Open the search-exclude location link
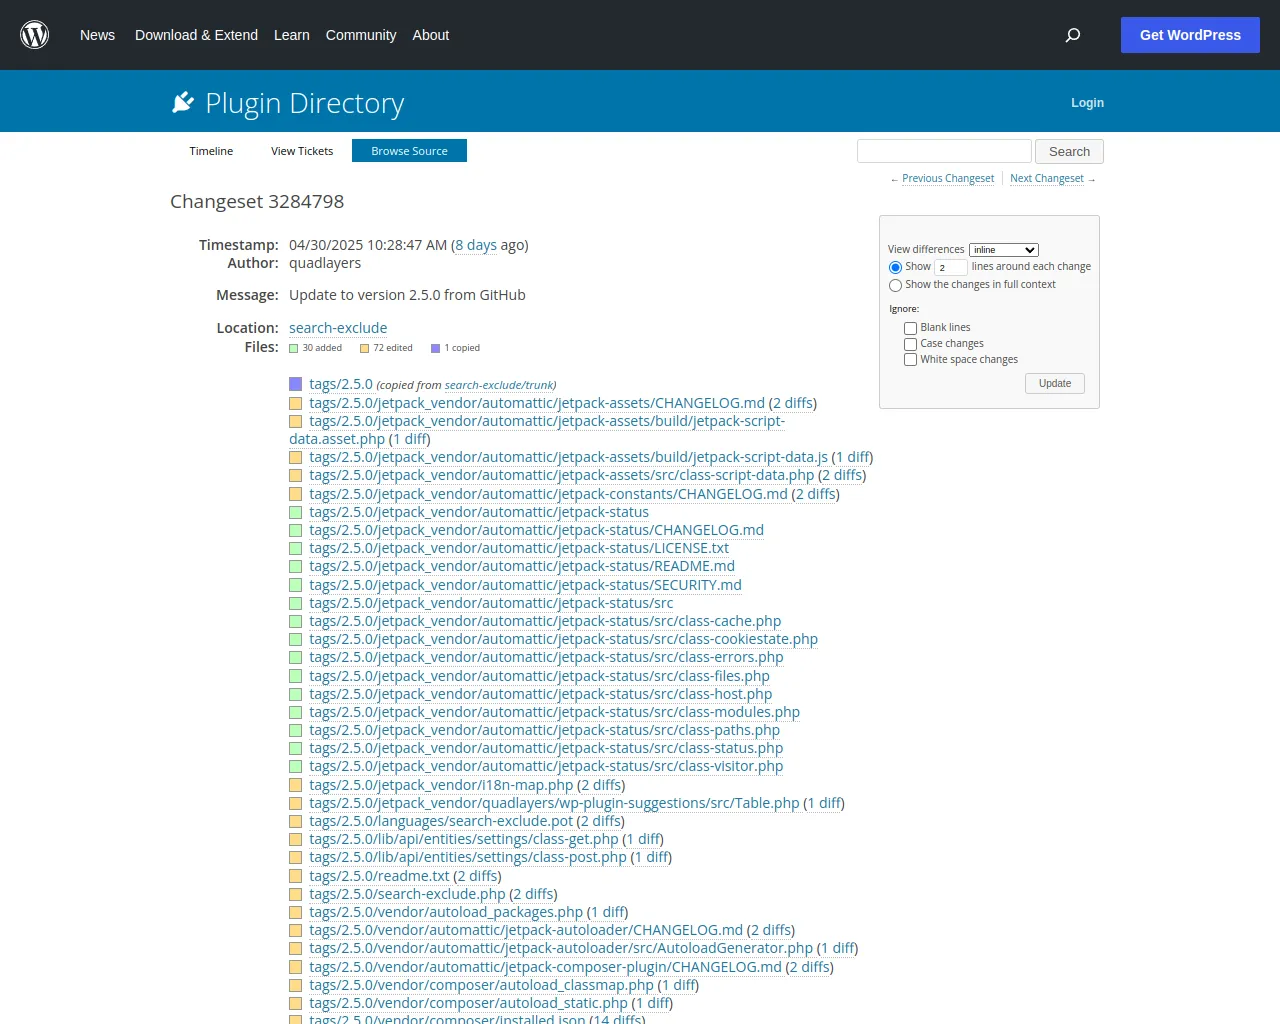This screenshot has width=1280, height=1024. (338, 328)
